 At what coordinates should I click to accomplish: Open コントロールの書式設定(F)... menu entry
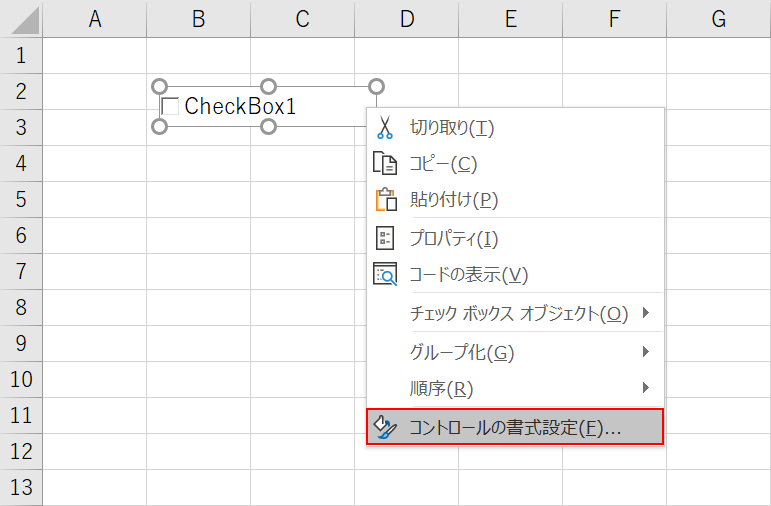(x=515, y=427)
